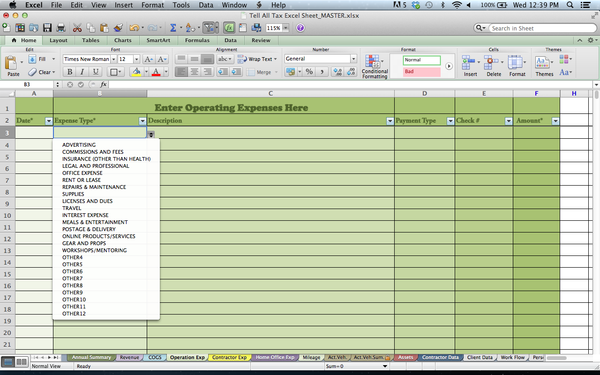Image resolution: width=600 pixels, height=375 pixels.
Task: Click the Comma style icon
Action: pos(322,72)
